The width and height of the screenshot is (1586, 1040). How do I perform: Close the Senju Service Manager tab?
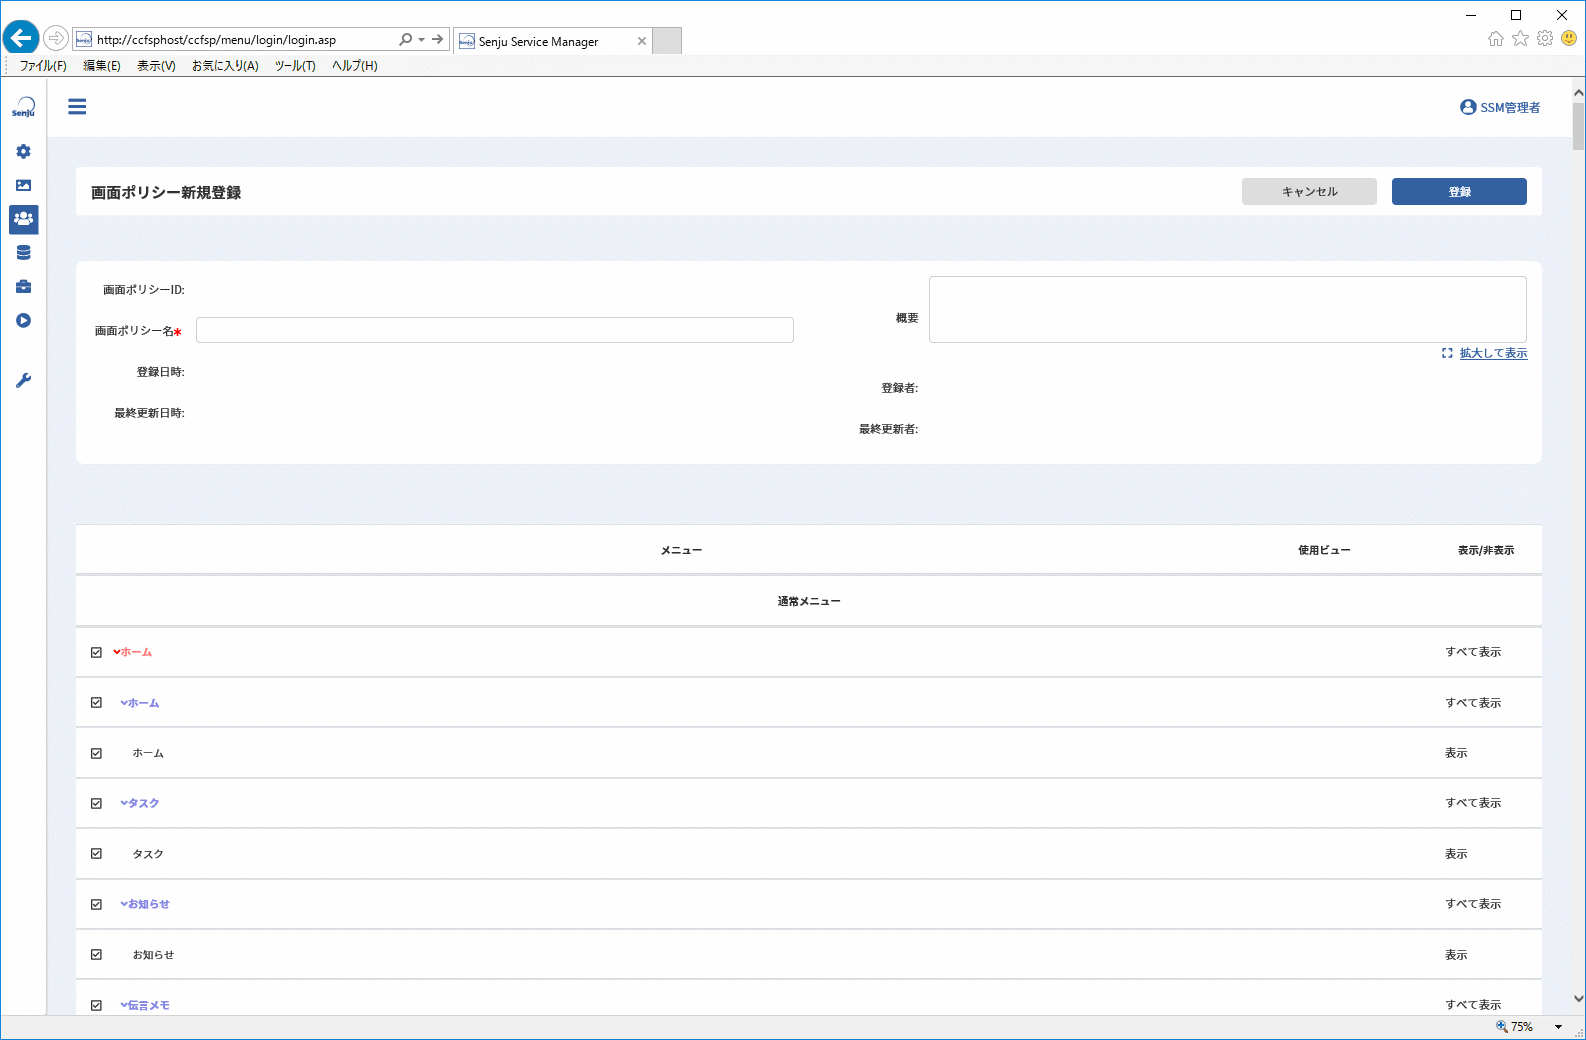pyautogui.click(x=642, y=41)
